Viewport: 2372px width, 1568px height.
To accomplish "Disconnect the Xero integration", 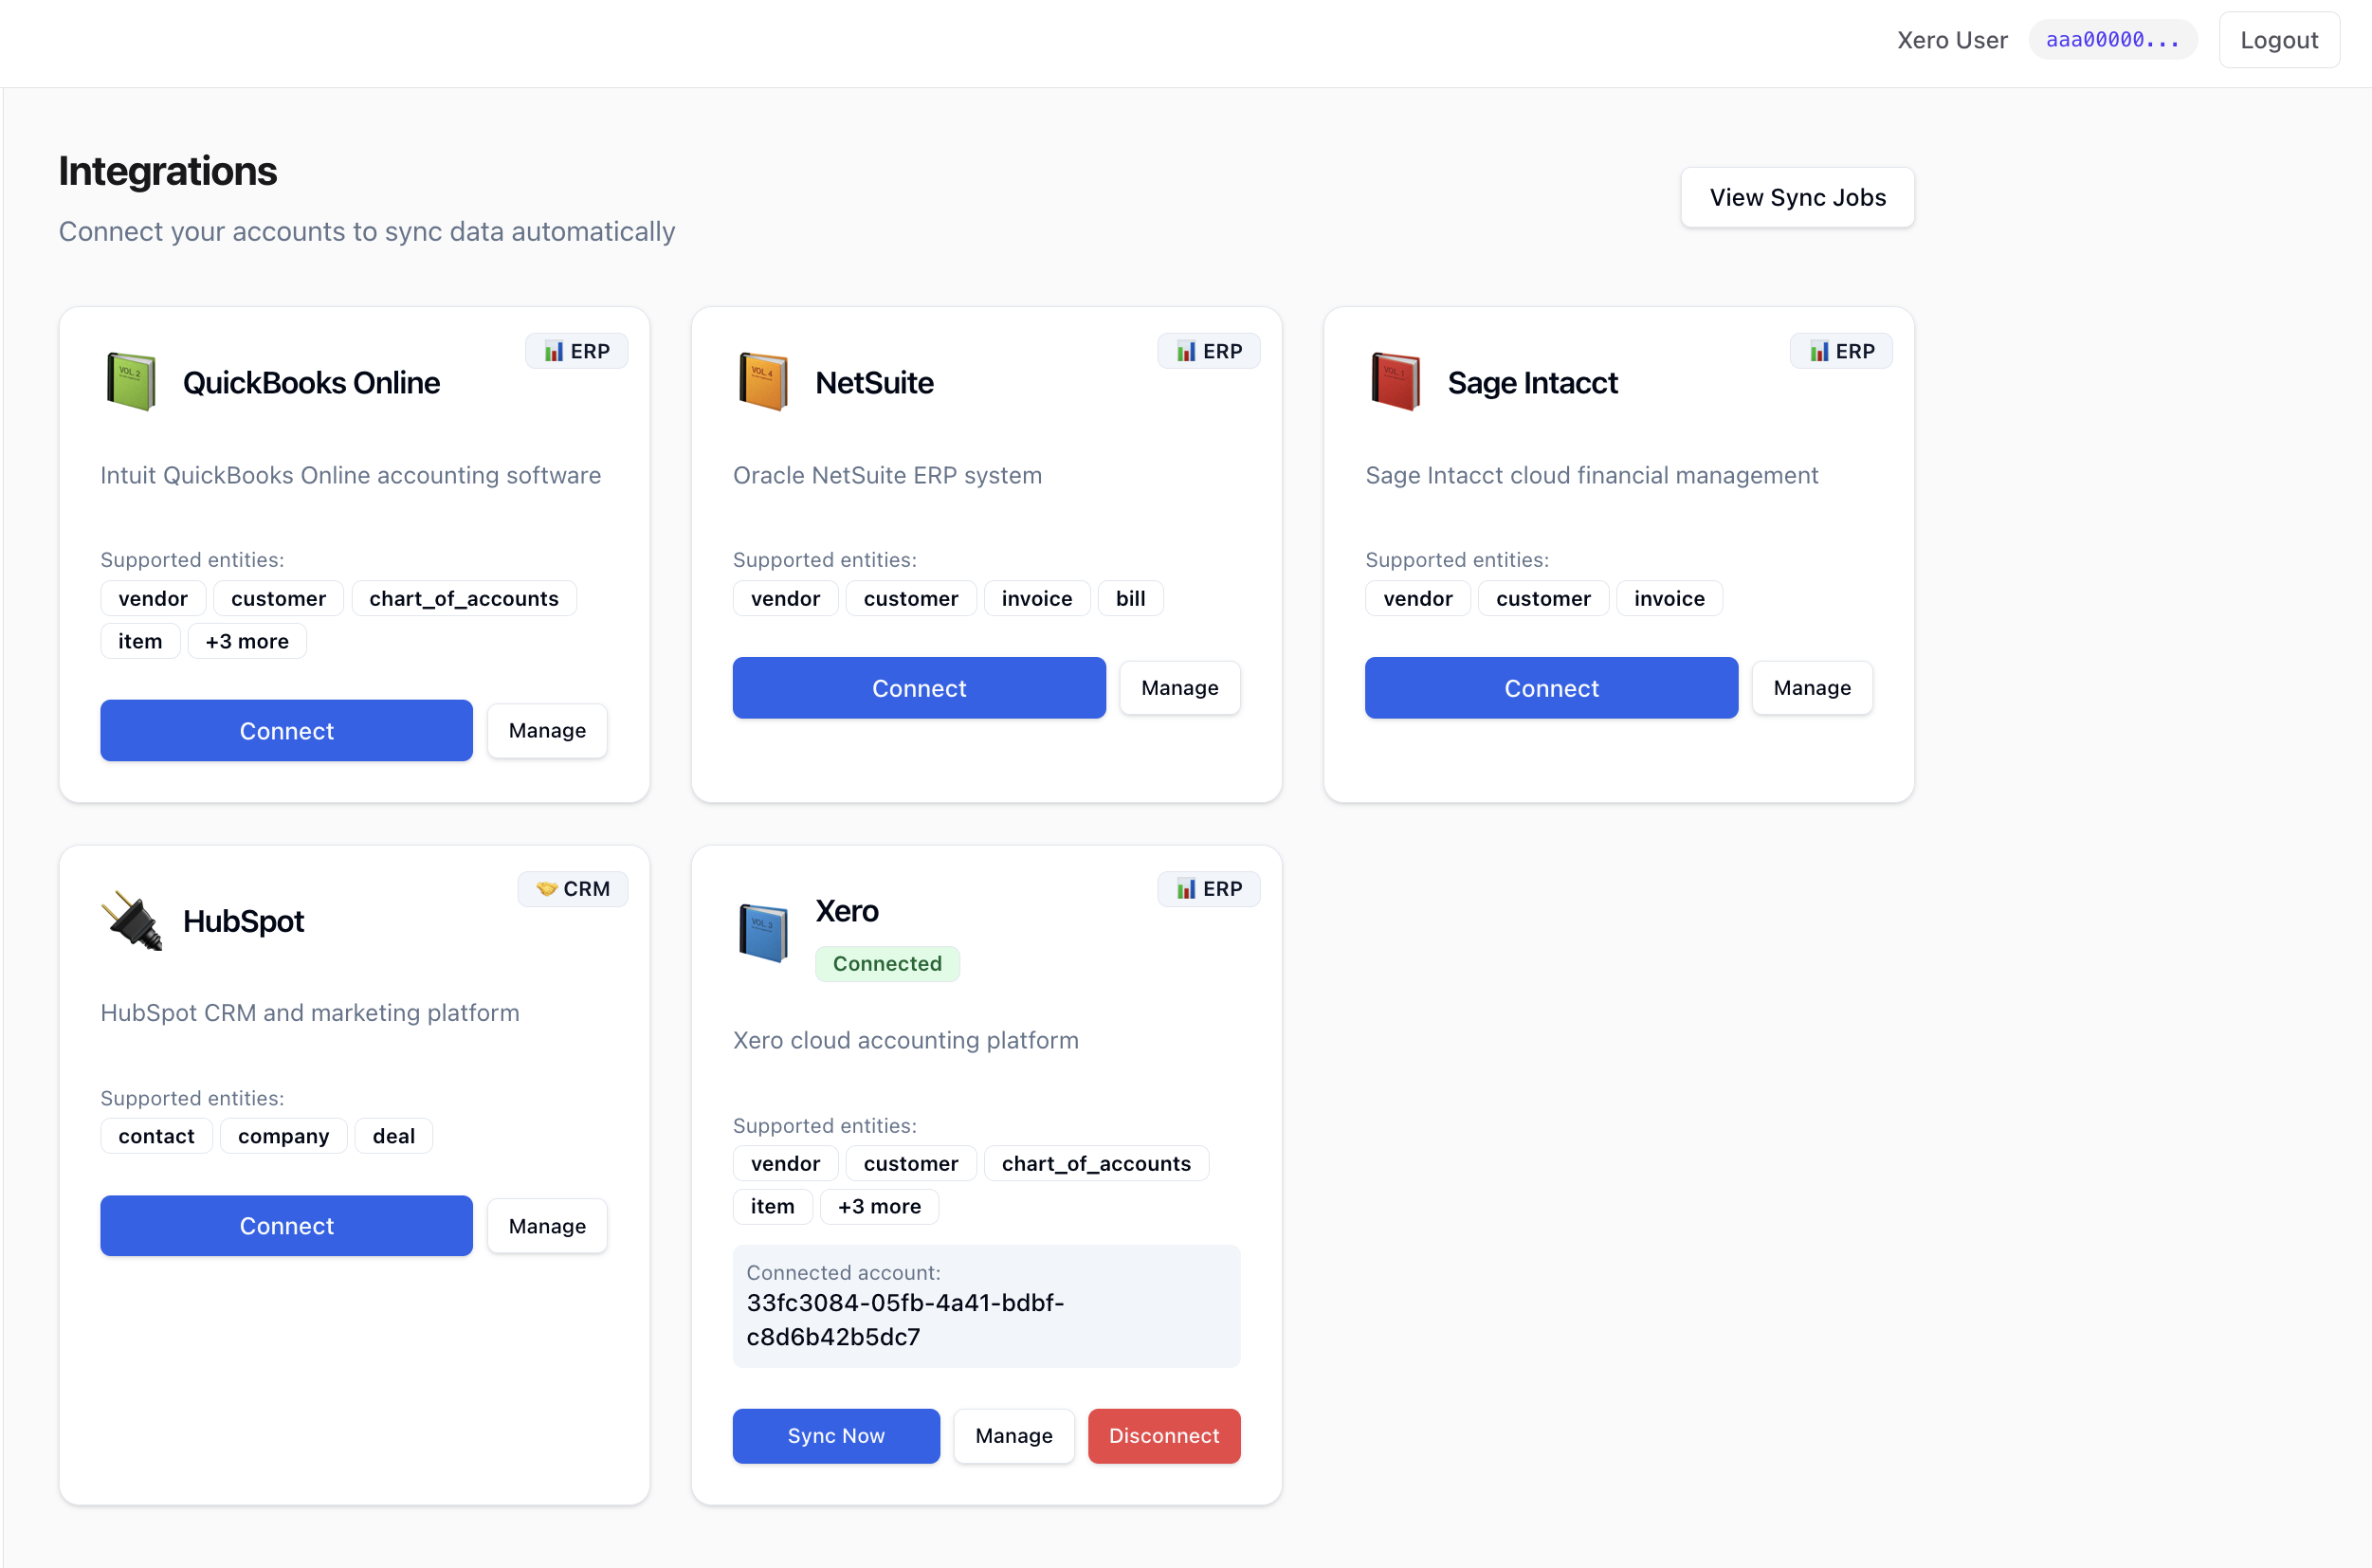I will click(x=1163, y=1435).
